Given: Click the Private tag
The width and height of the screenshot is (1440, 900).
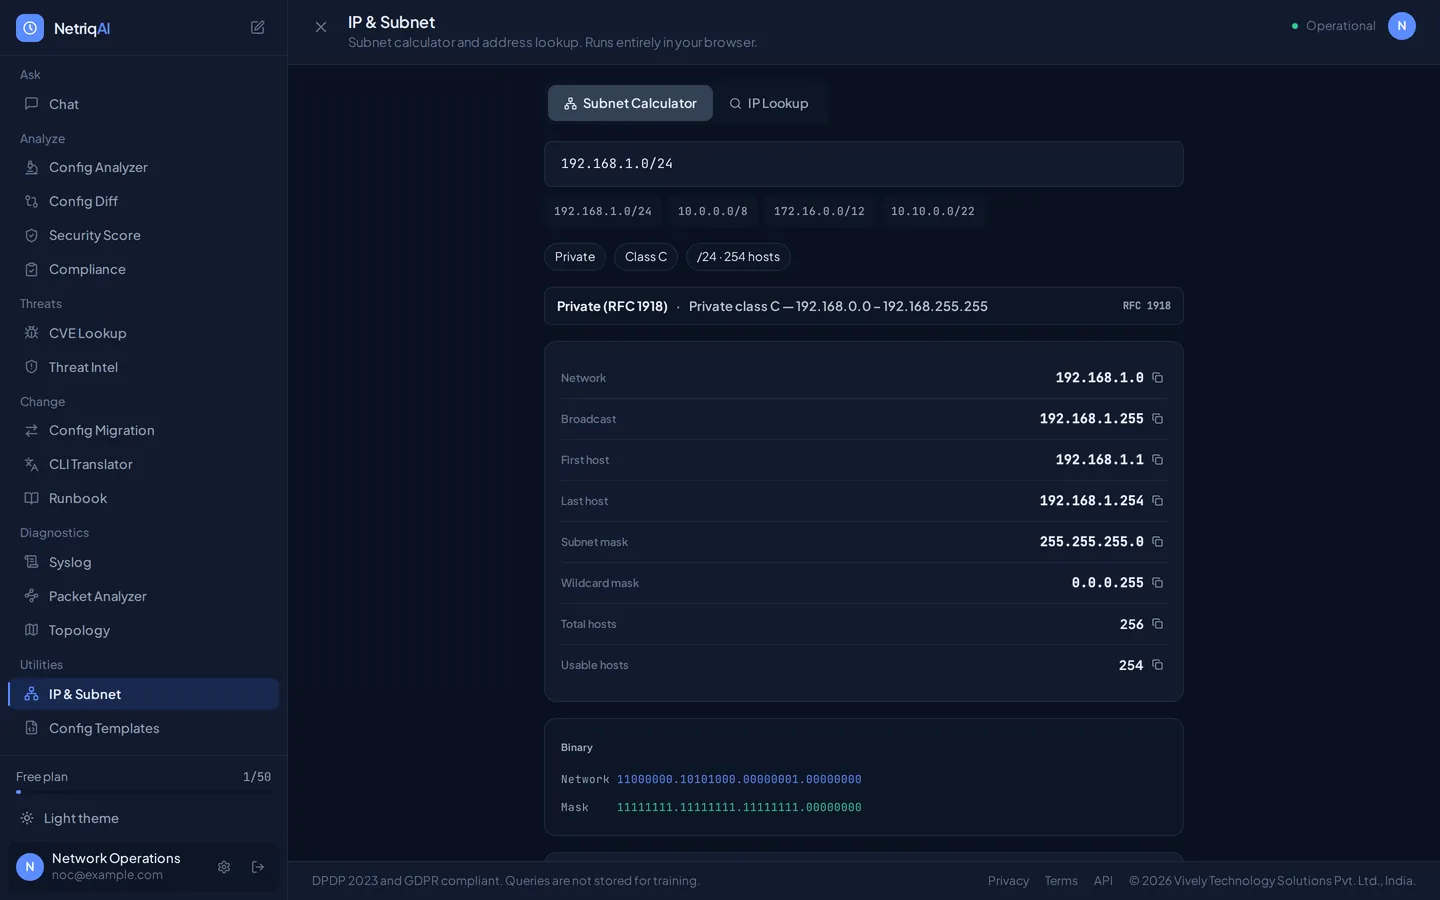Looking at the screenshot, I should (x=575, y=257).
